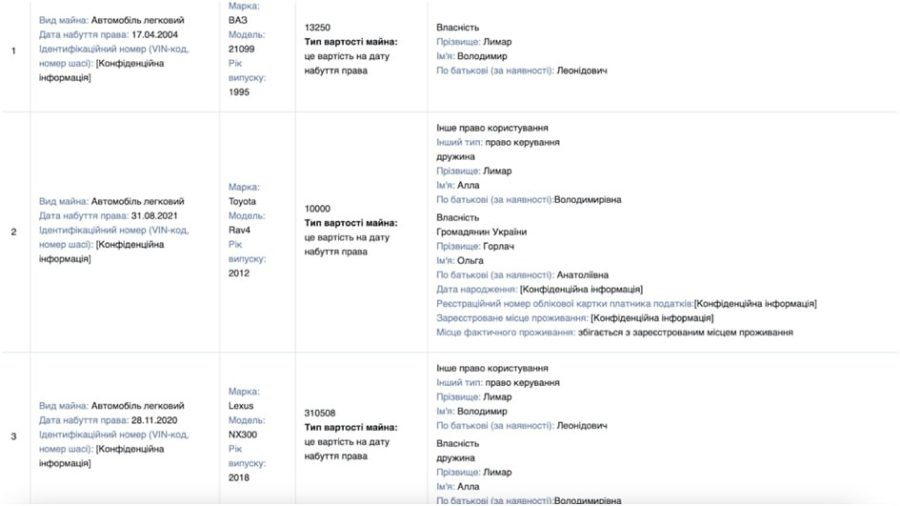Click the 1995 production year
The width and height of the screenshot is (900, 506).
point(239,91)
